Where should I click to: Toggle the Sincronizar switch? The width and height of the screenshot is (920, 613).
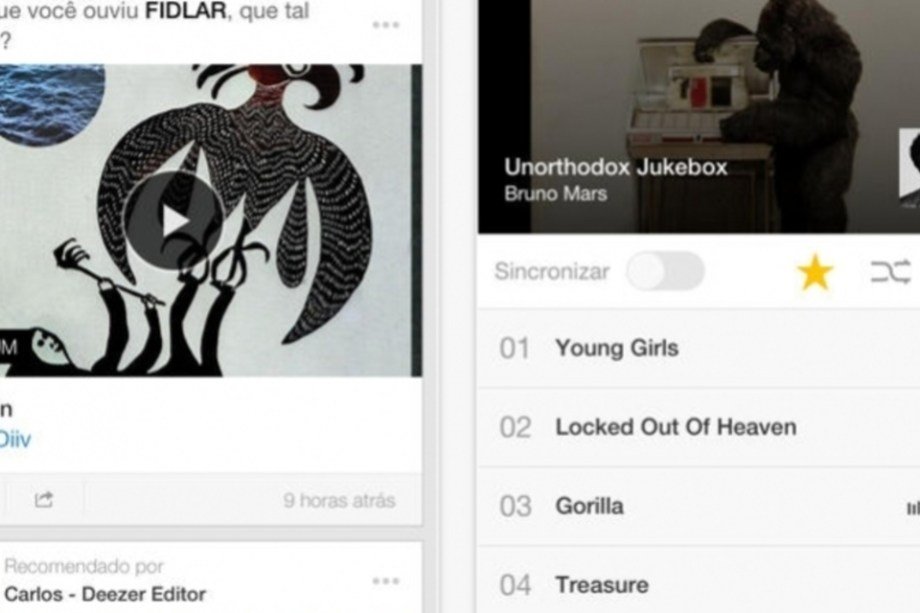[x=665, y=271]
